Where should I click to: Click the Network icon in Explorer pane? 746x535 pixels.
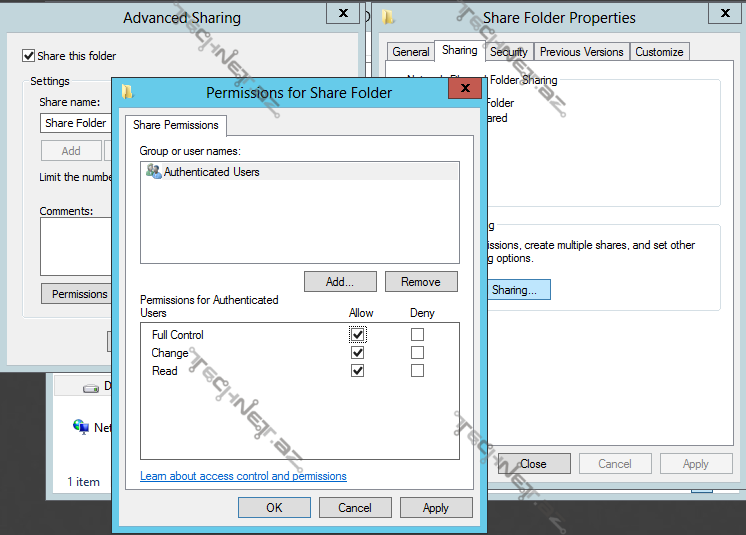81,427
